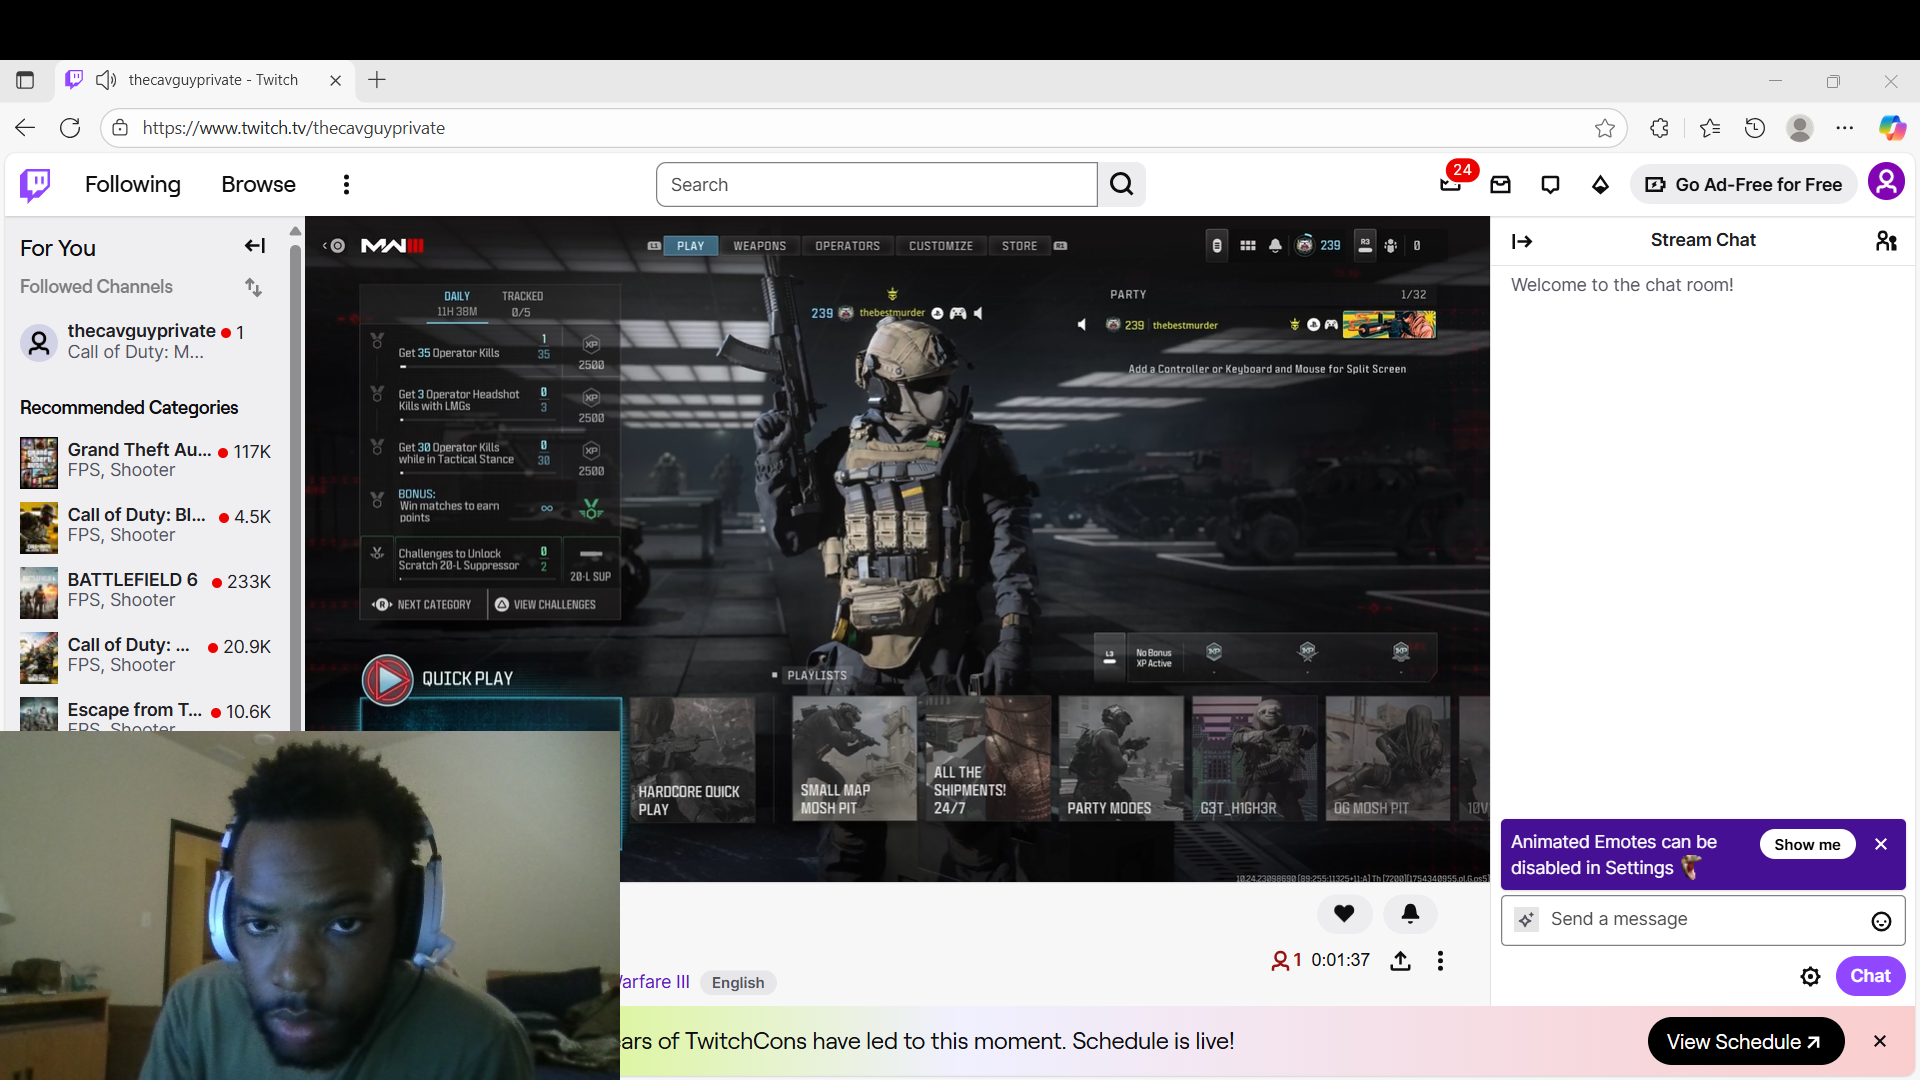Sort followed channels with the arrows icon
Screen dimensions: 1920x1080
point(253,287)
